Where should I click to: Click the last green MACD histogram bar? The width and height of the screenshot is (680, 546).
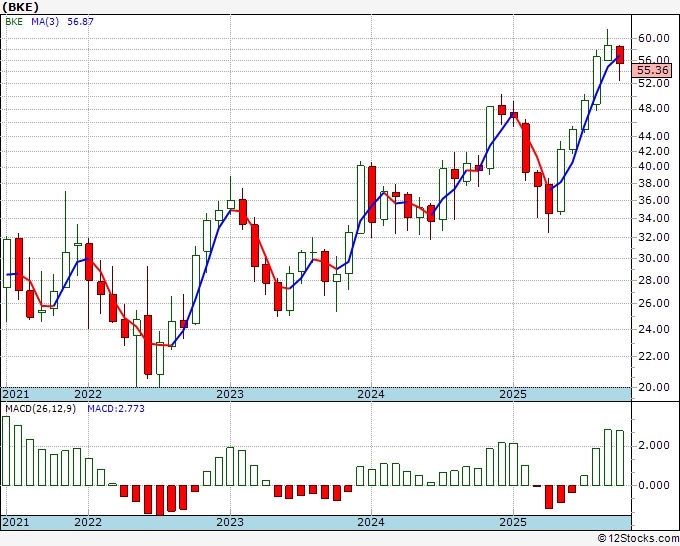tap(620, 458)
